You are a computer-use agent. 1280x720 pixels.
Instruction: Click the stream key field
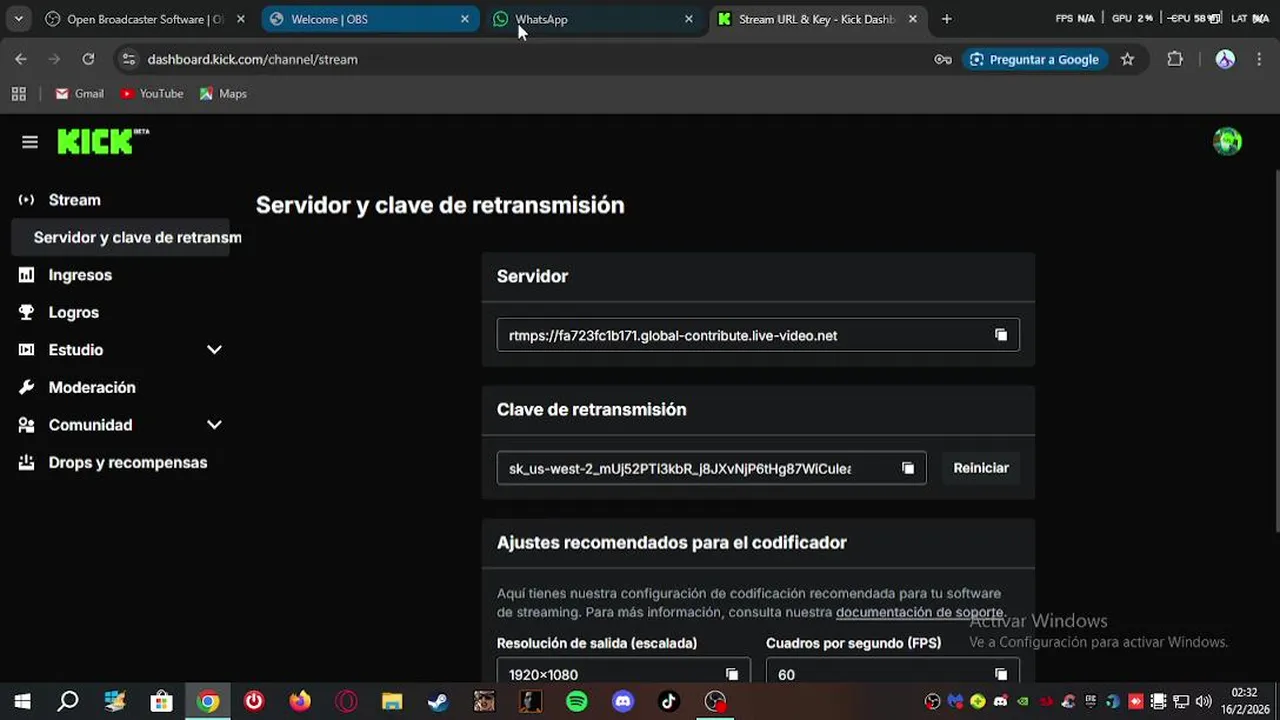point(711,468)
